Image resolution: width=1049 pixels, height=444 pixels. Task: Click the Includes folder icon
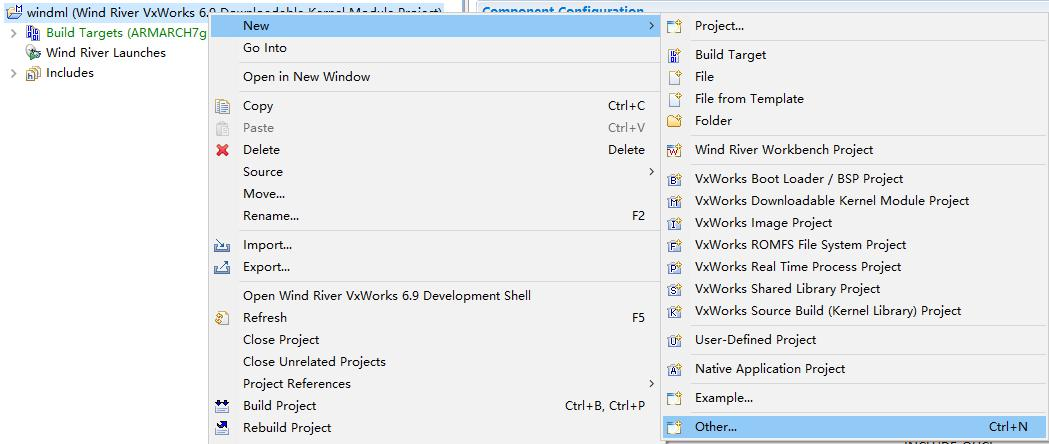tap(33, 74)
